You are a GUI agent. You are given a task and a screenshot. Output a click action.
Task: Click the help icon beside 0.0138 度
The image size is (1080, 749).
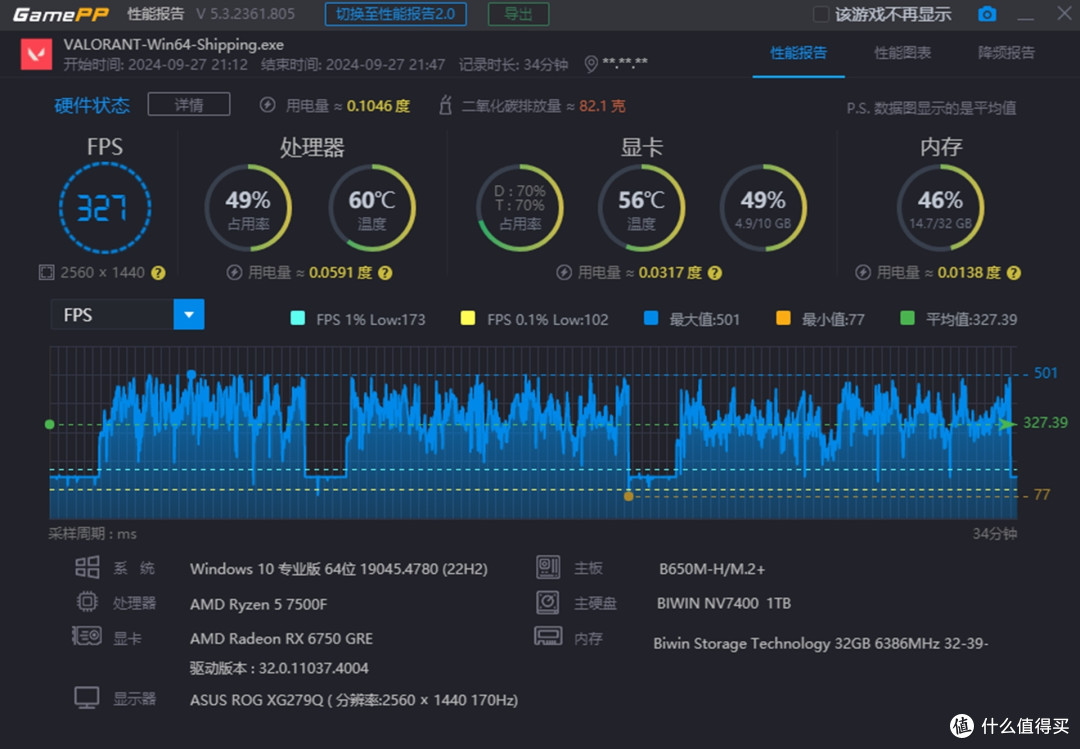pyautogui.click(x=1013, y=273)
